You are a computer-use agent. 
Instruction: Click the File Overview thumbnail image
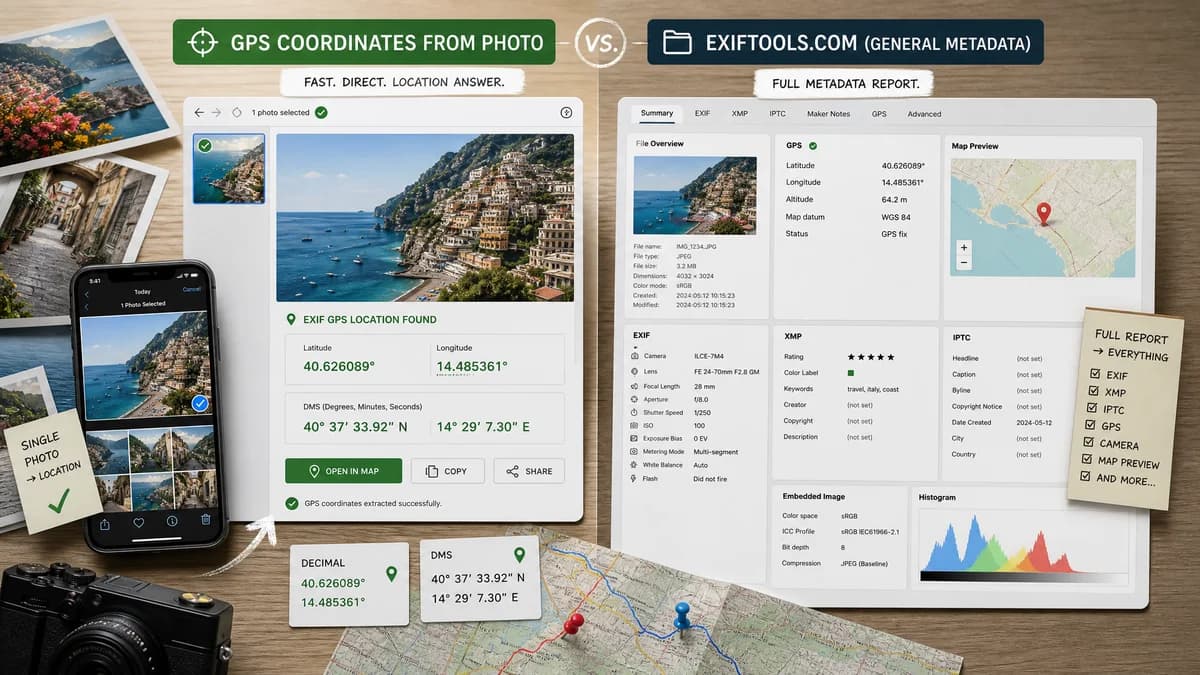[x=695, y=195]
